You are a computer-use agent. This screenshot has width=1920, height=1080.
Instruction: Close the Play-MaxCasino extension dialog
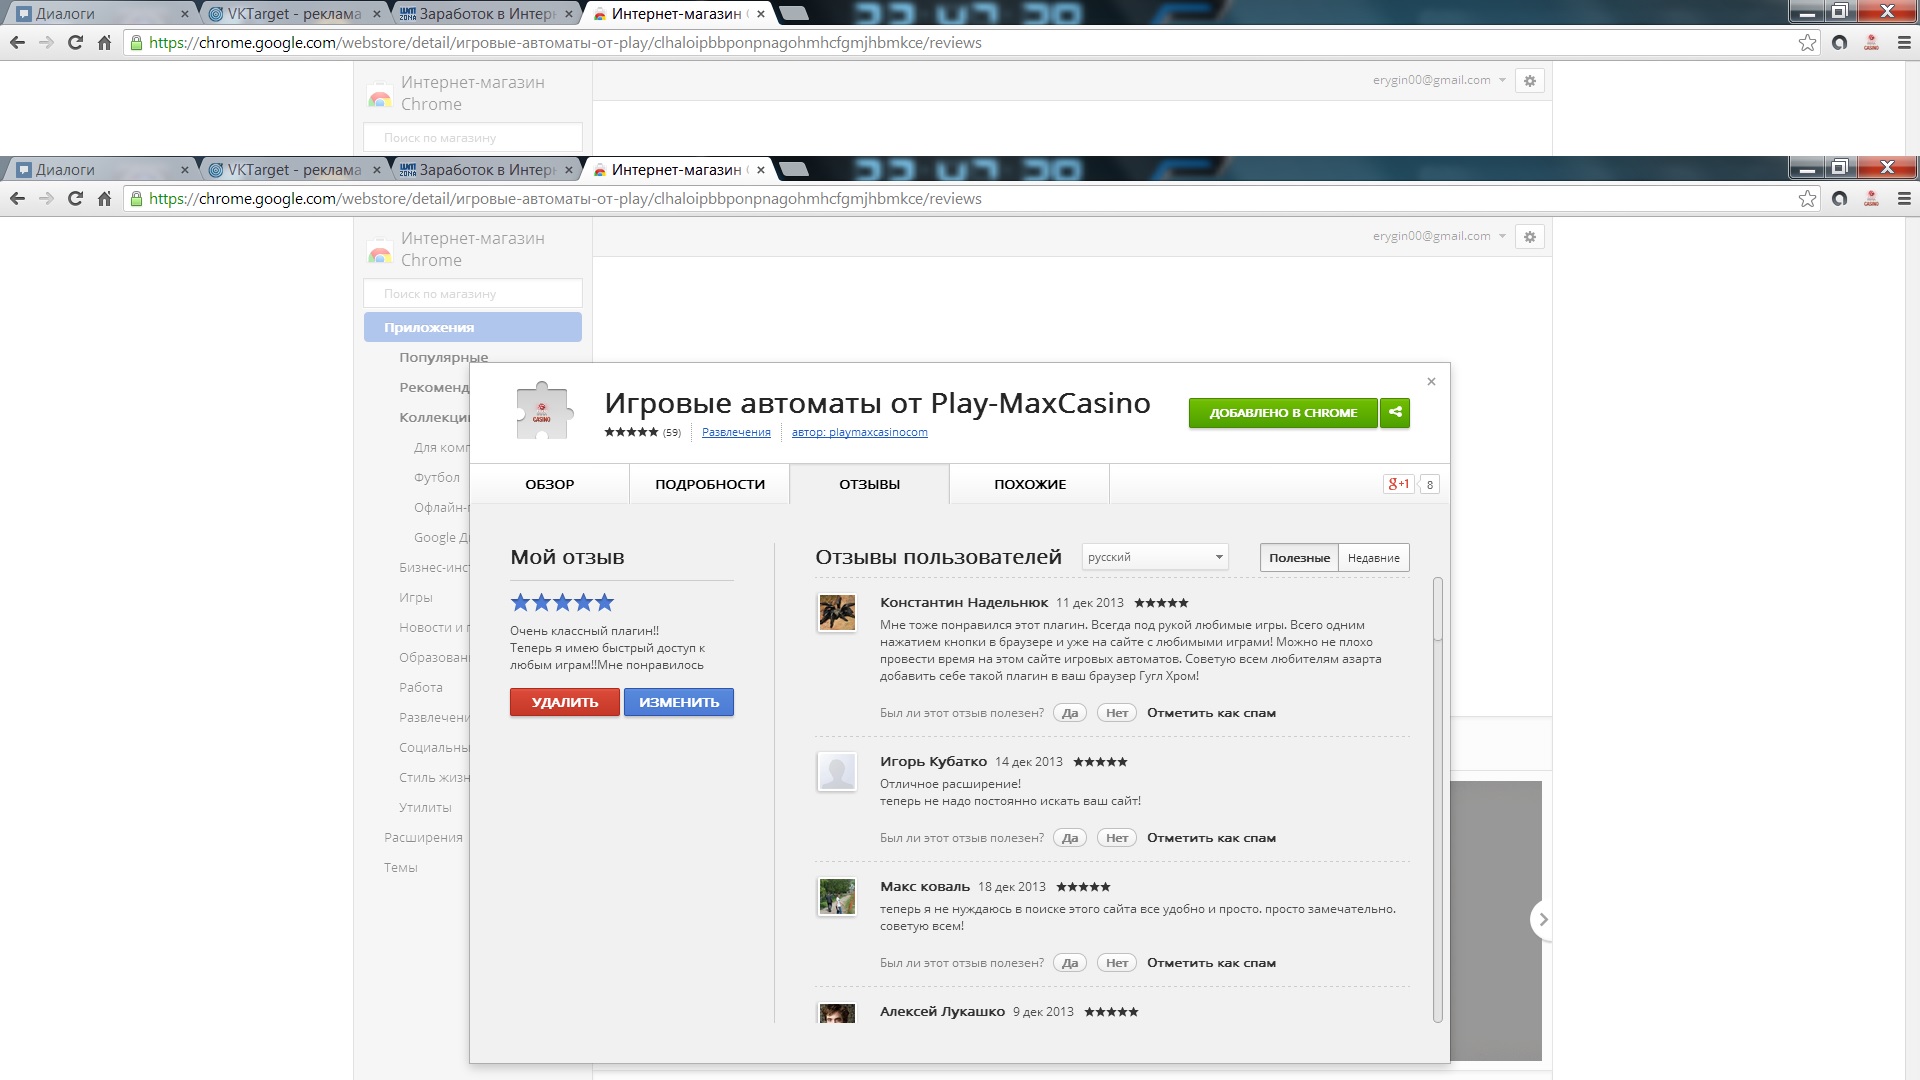tap(1431, 381)
